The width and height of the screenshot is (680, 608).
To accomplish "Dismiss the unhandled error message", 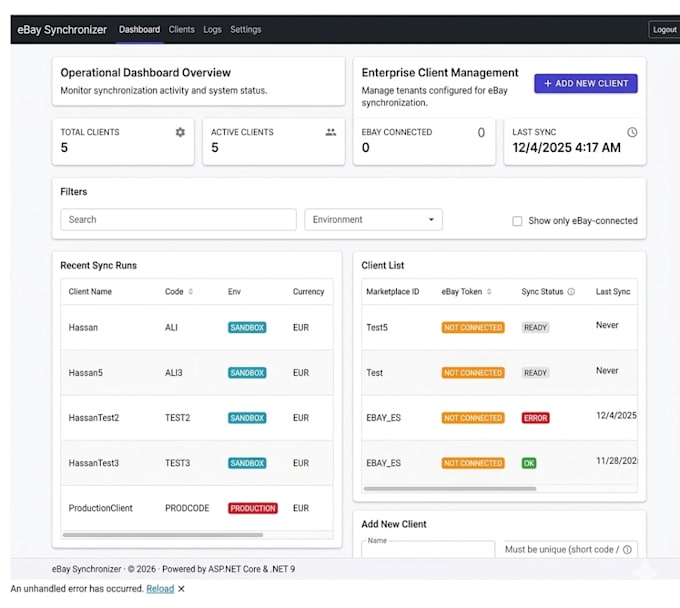I will tap(181, 588).
